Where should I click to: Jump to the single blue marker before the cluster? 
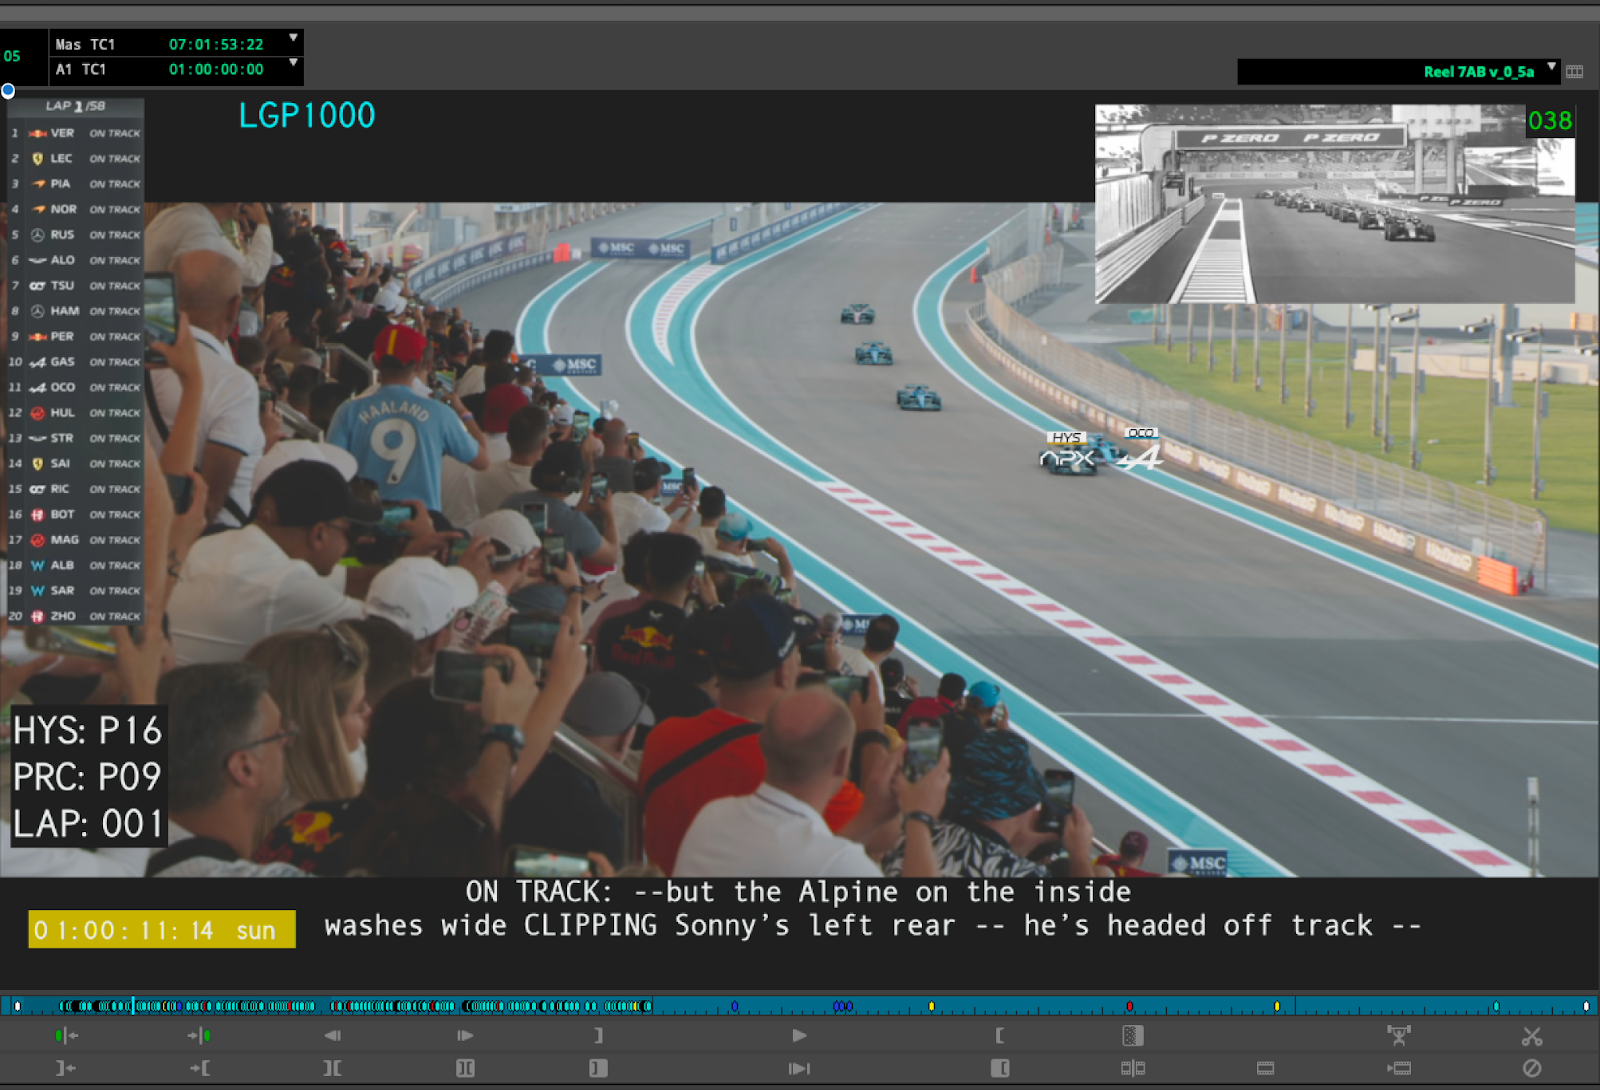coord(734,1006)
